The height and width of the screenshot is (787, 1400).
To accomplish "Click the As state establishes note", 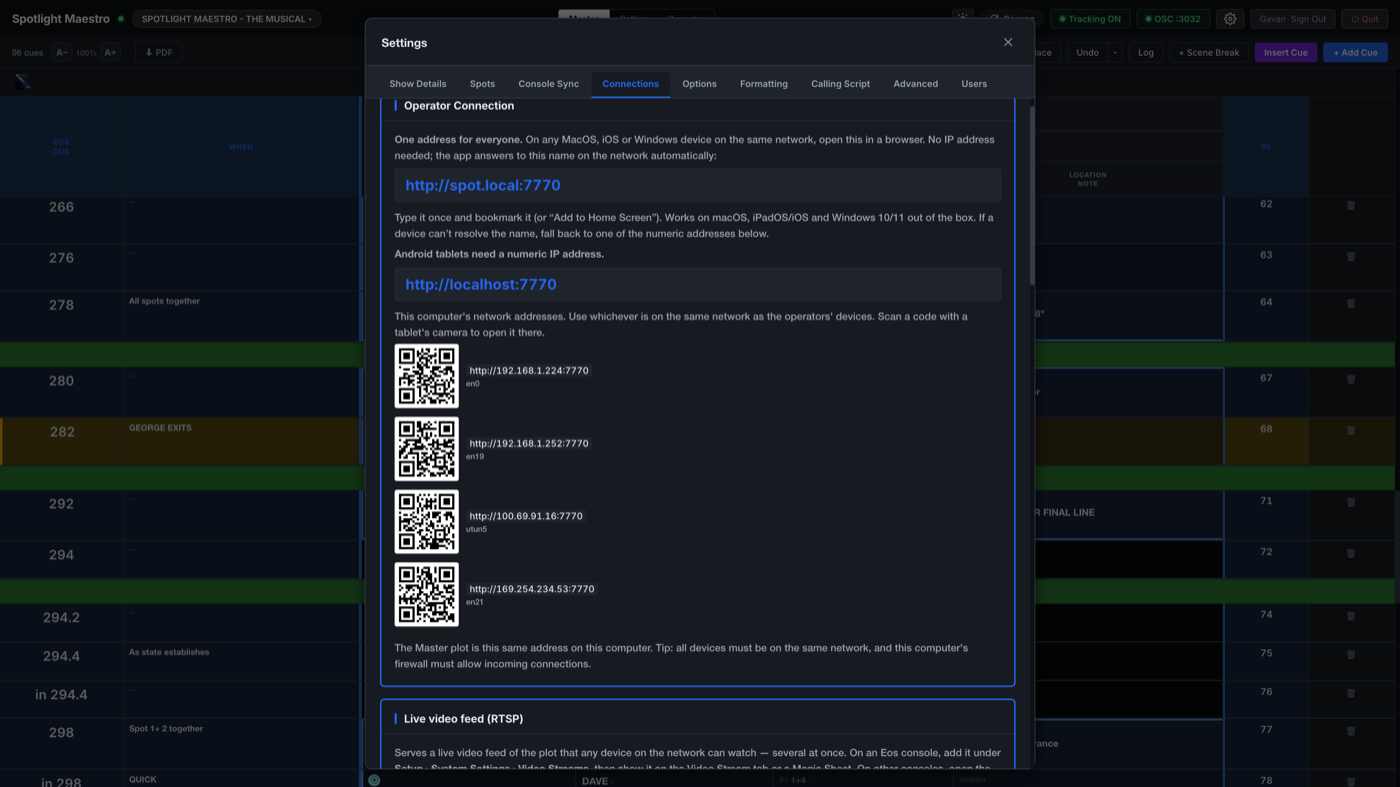I will 169,652.
